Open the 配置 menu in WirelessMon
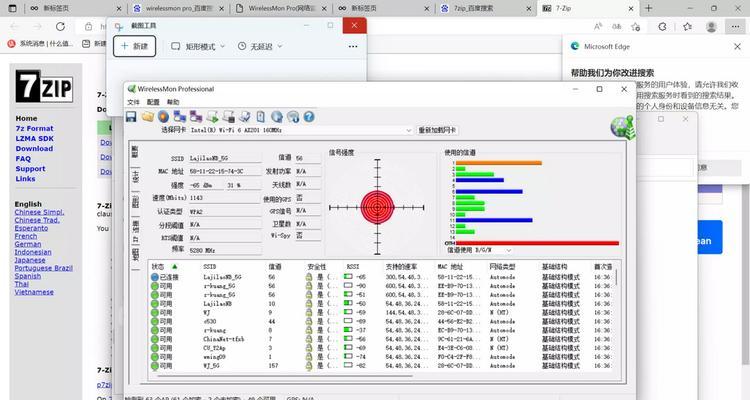Viewport: 750px width, 400px height. pyautogui.click(x=153, y=102)
